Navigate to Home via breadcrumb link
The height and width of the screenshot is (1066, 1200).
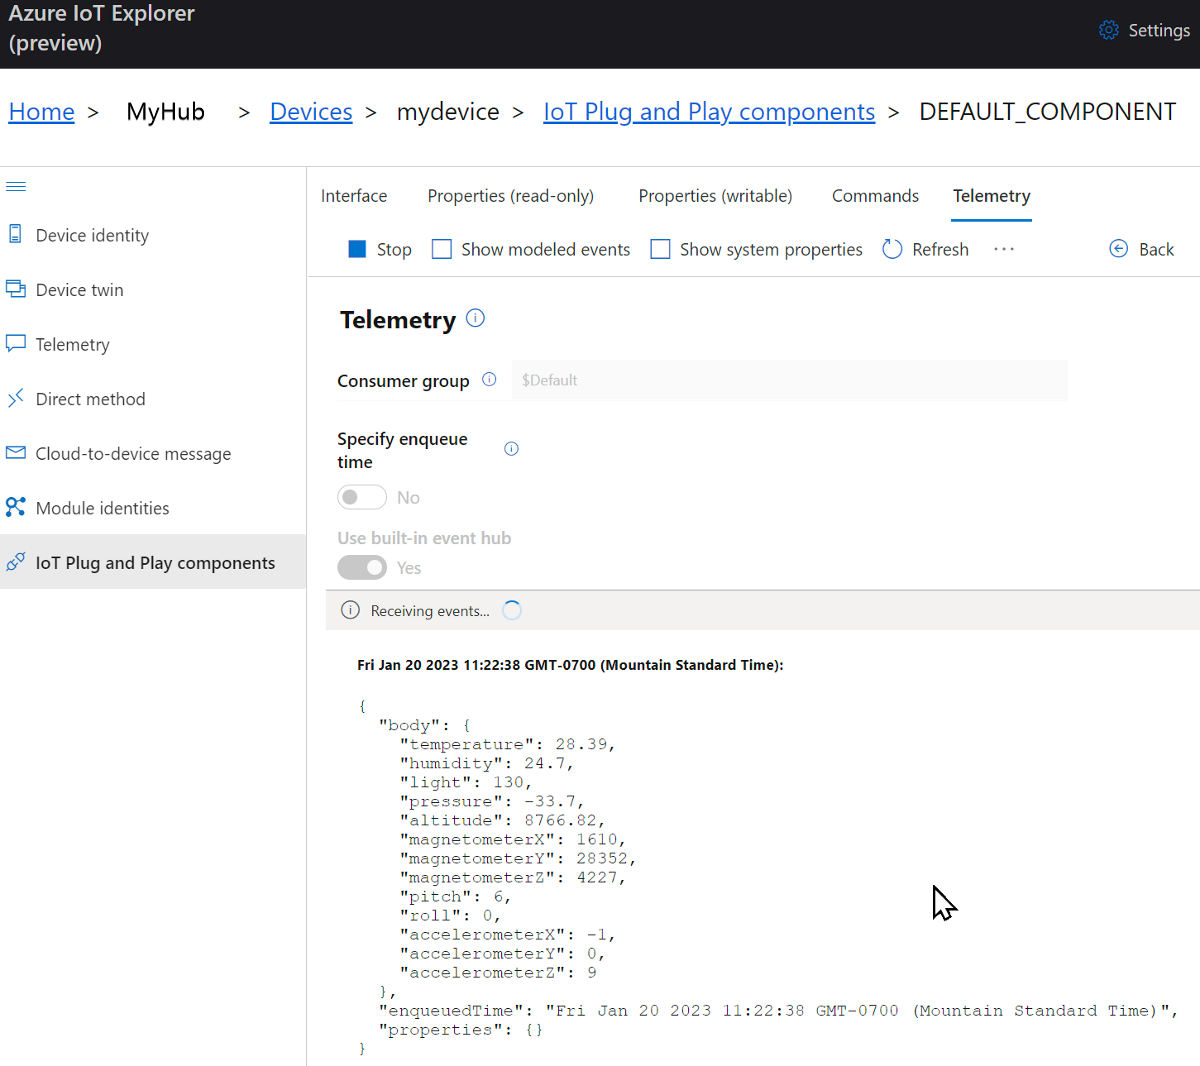[41, 111]
